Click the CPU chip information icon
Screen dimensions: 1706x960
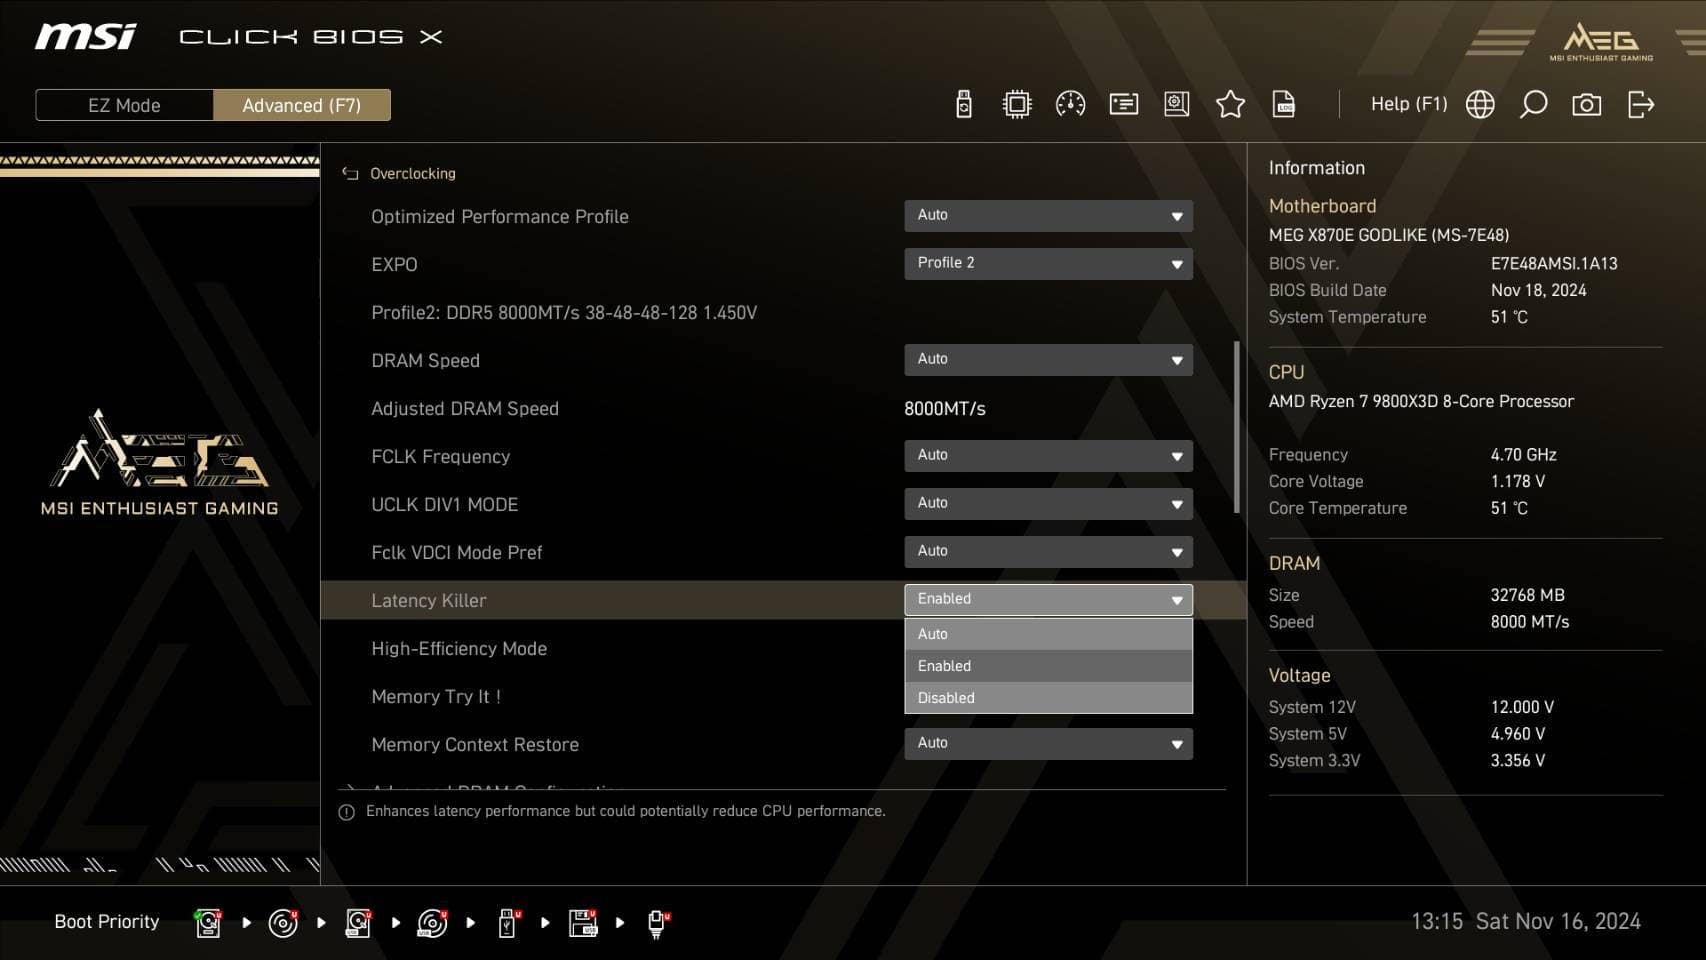1017,103
